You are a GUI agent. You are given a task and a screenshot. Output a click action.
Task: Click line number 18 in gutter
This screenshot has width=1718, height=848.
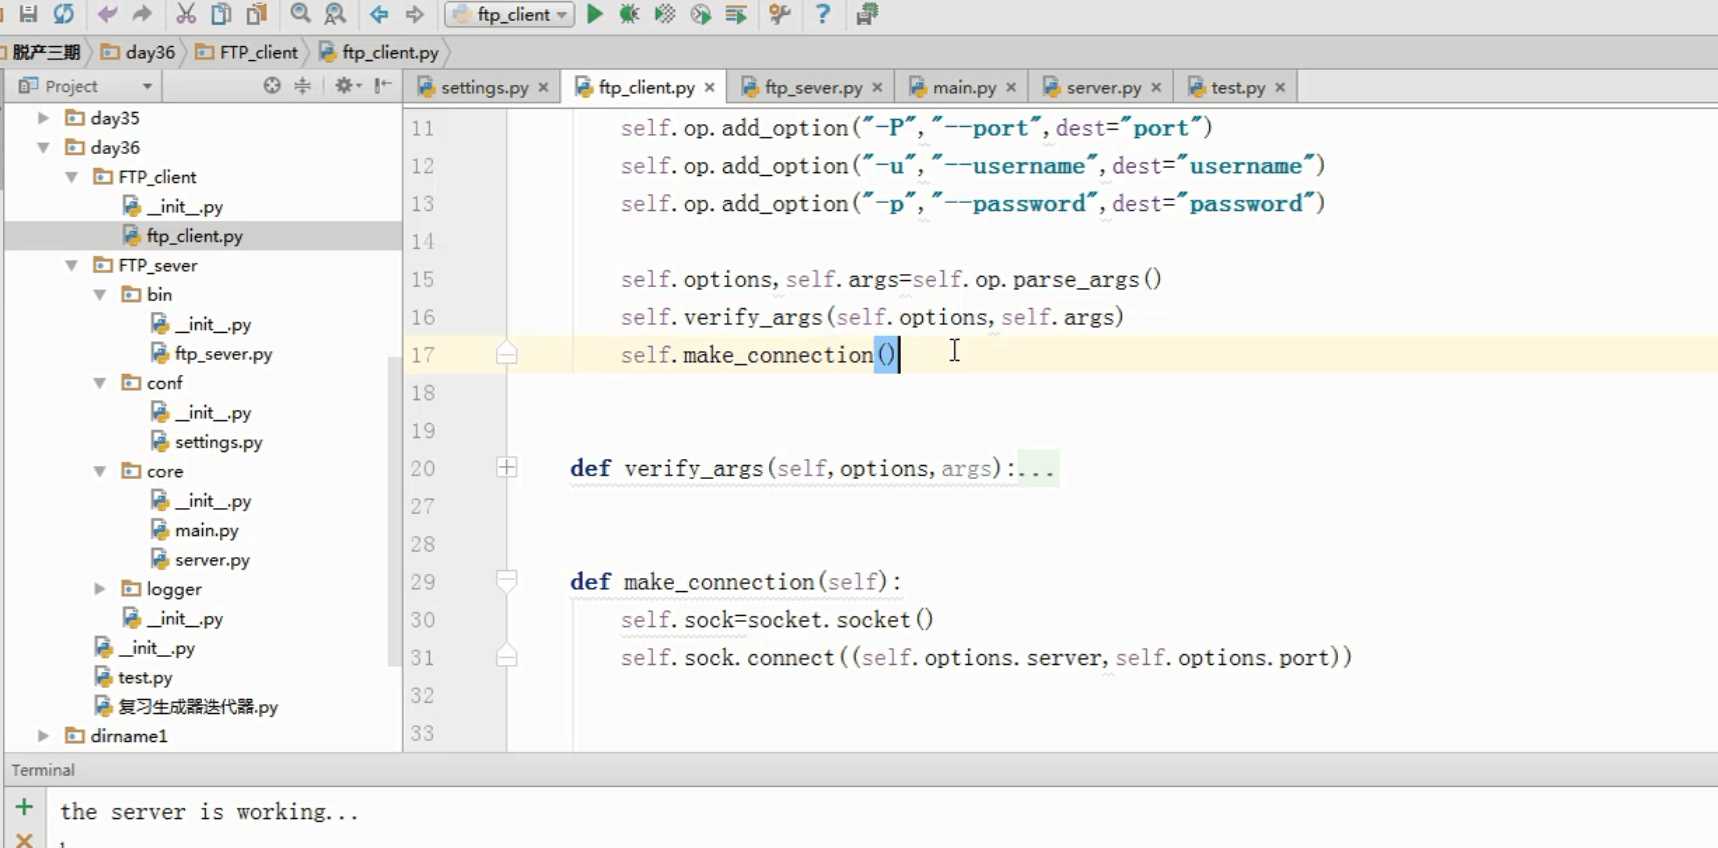pos(423,393)
